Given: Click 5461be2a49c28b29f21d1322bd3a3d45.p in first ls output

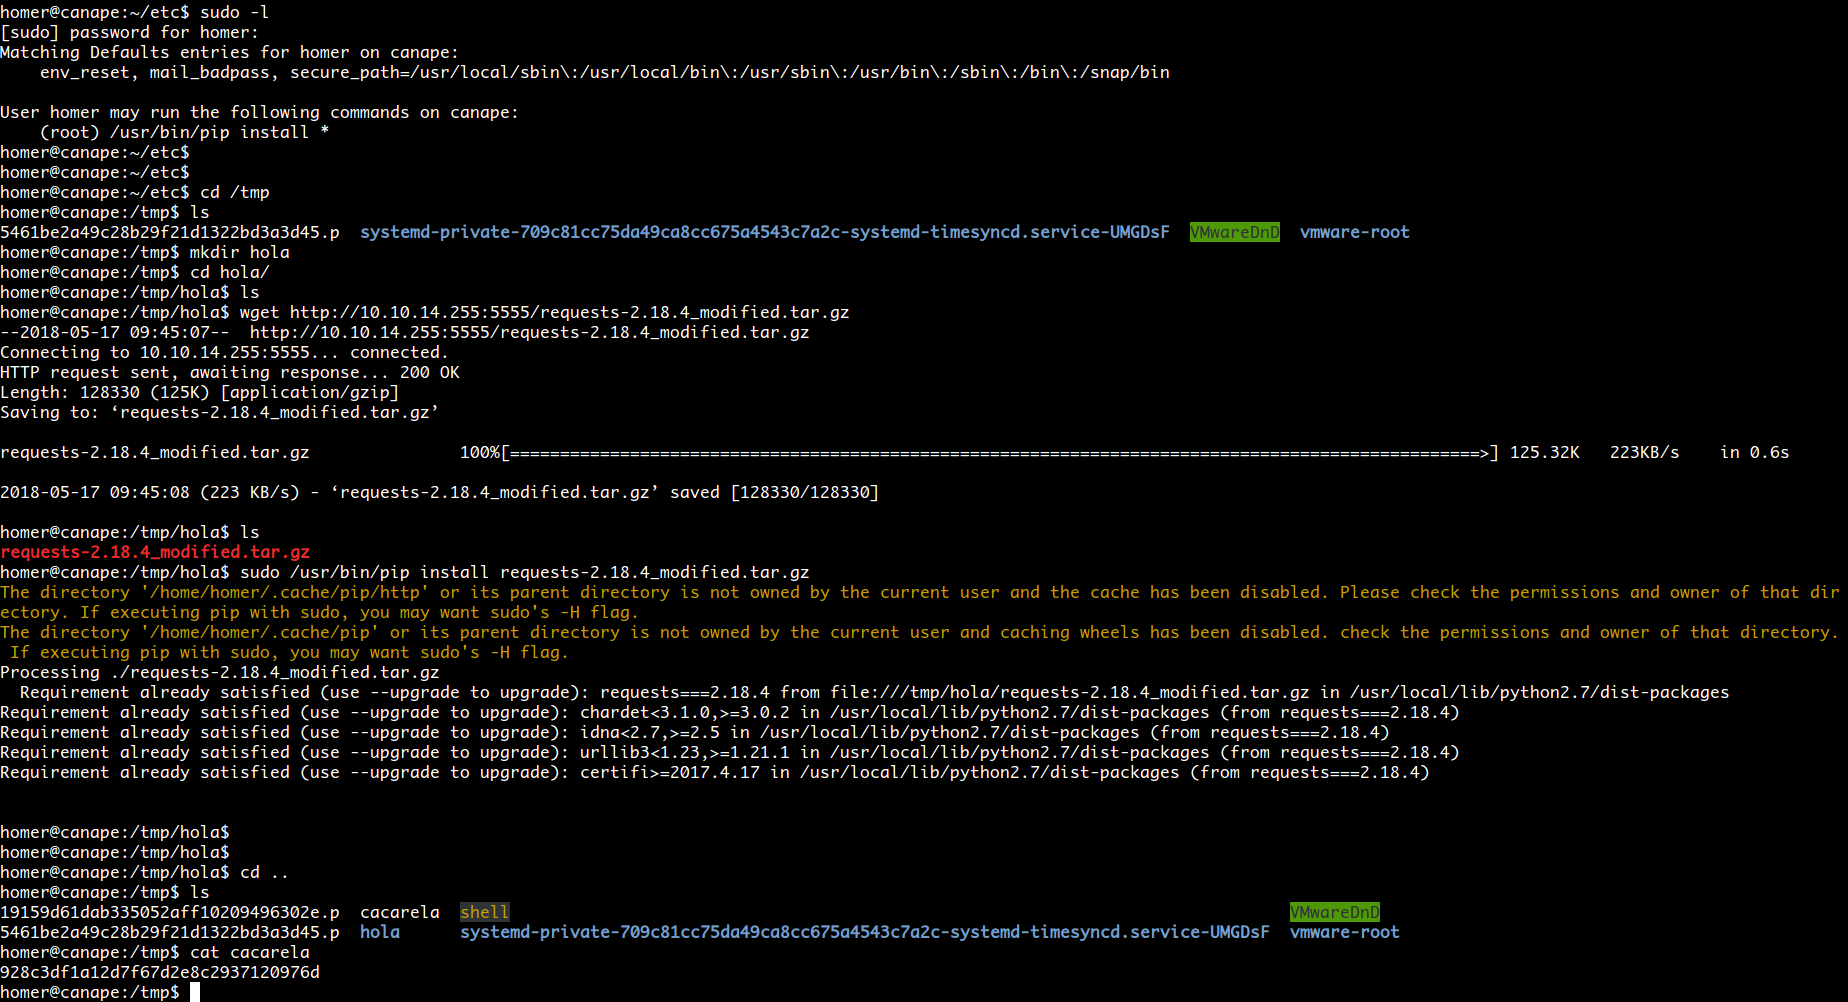Looking at the screenshot, I should (x=170, y=232).
